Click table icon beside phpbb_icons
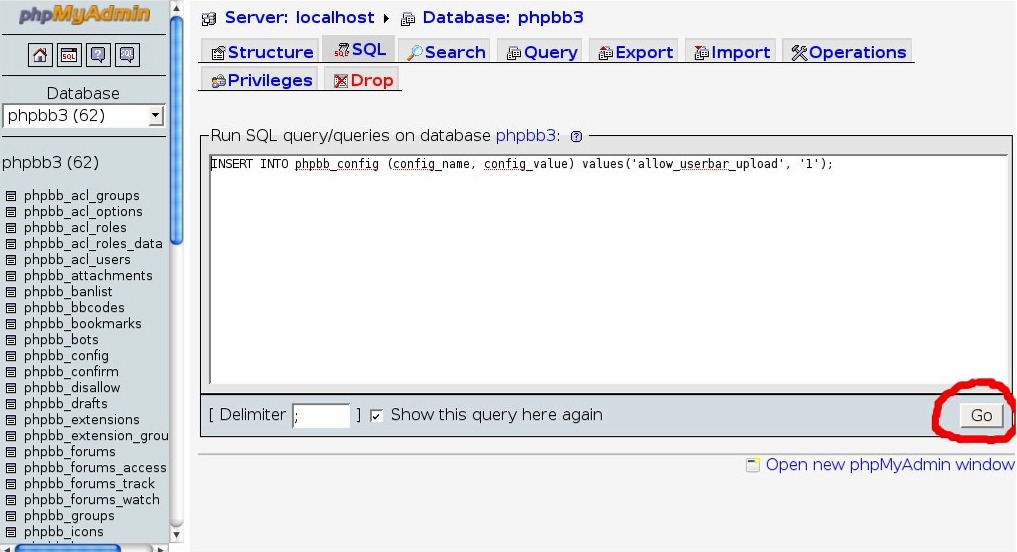Screen dimensions: 1017x552 [11, 532]
